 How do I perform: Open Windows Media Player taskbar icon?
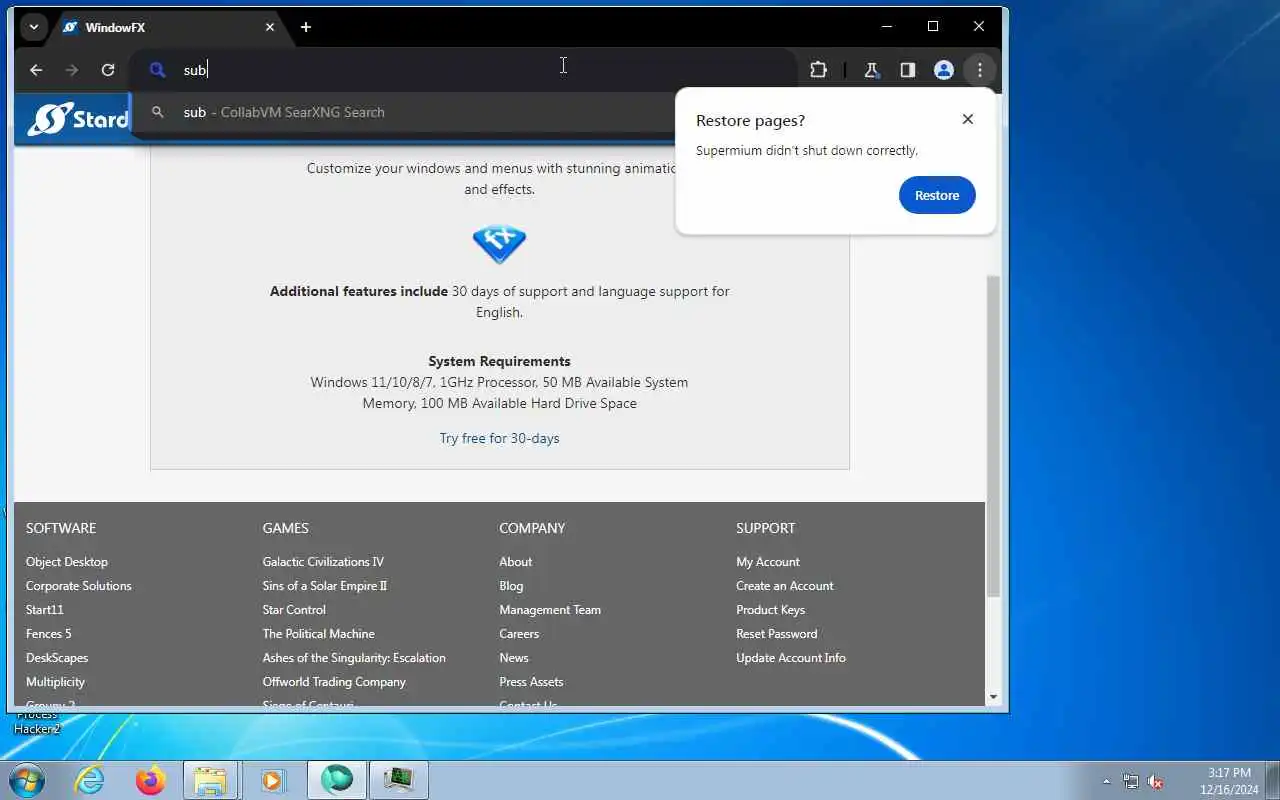272,780
